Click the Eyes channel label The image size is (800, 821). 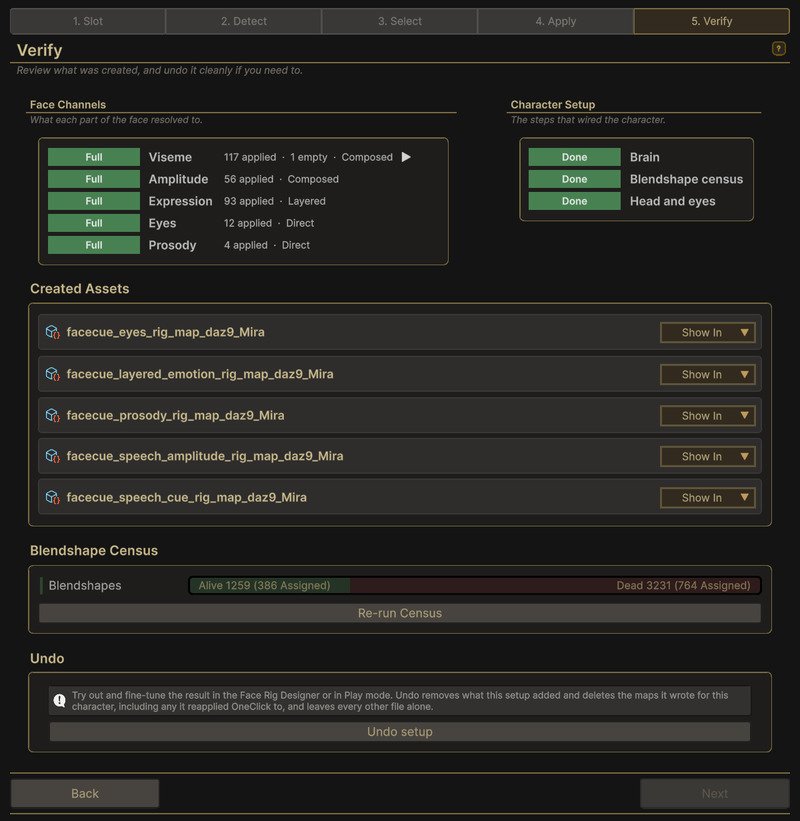coord(162,223)
